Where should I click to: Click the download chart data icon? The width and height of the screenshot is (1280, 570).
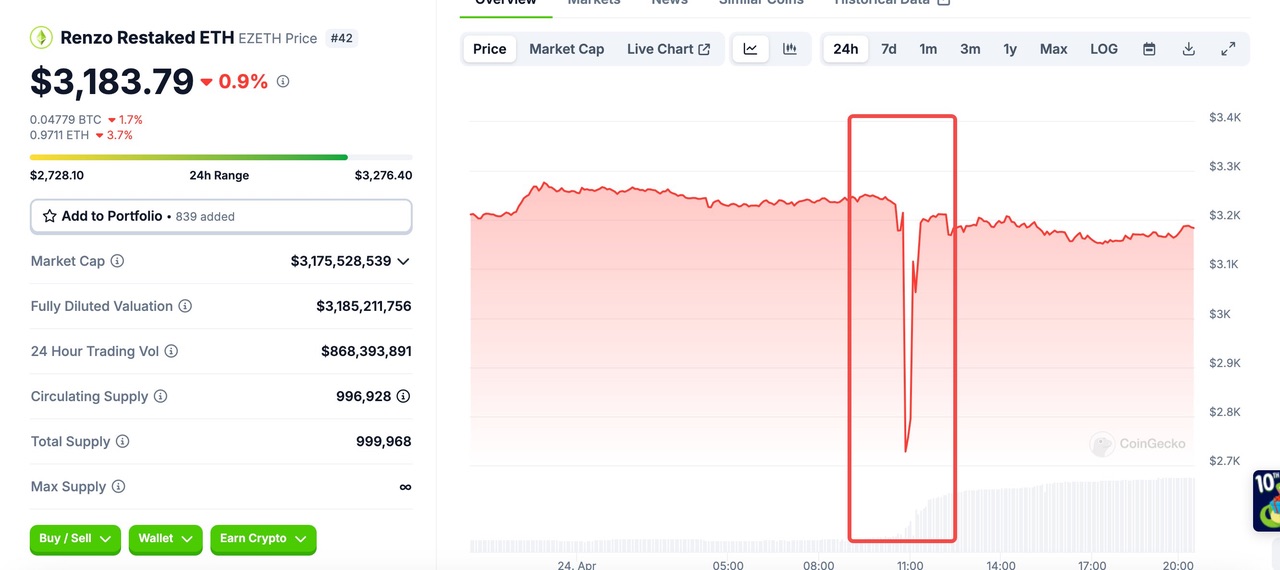tap(1188, 49)
